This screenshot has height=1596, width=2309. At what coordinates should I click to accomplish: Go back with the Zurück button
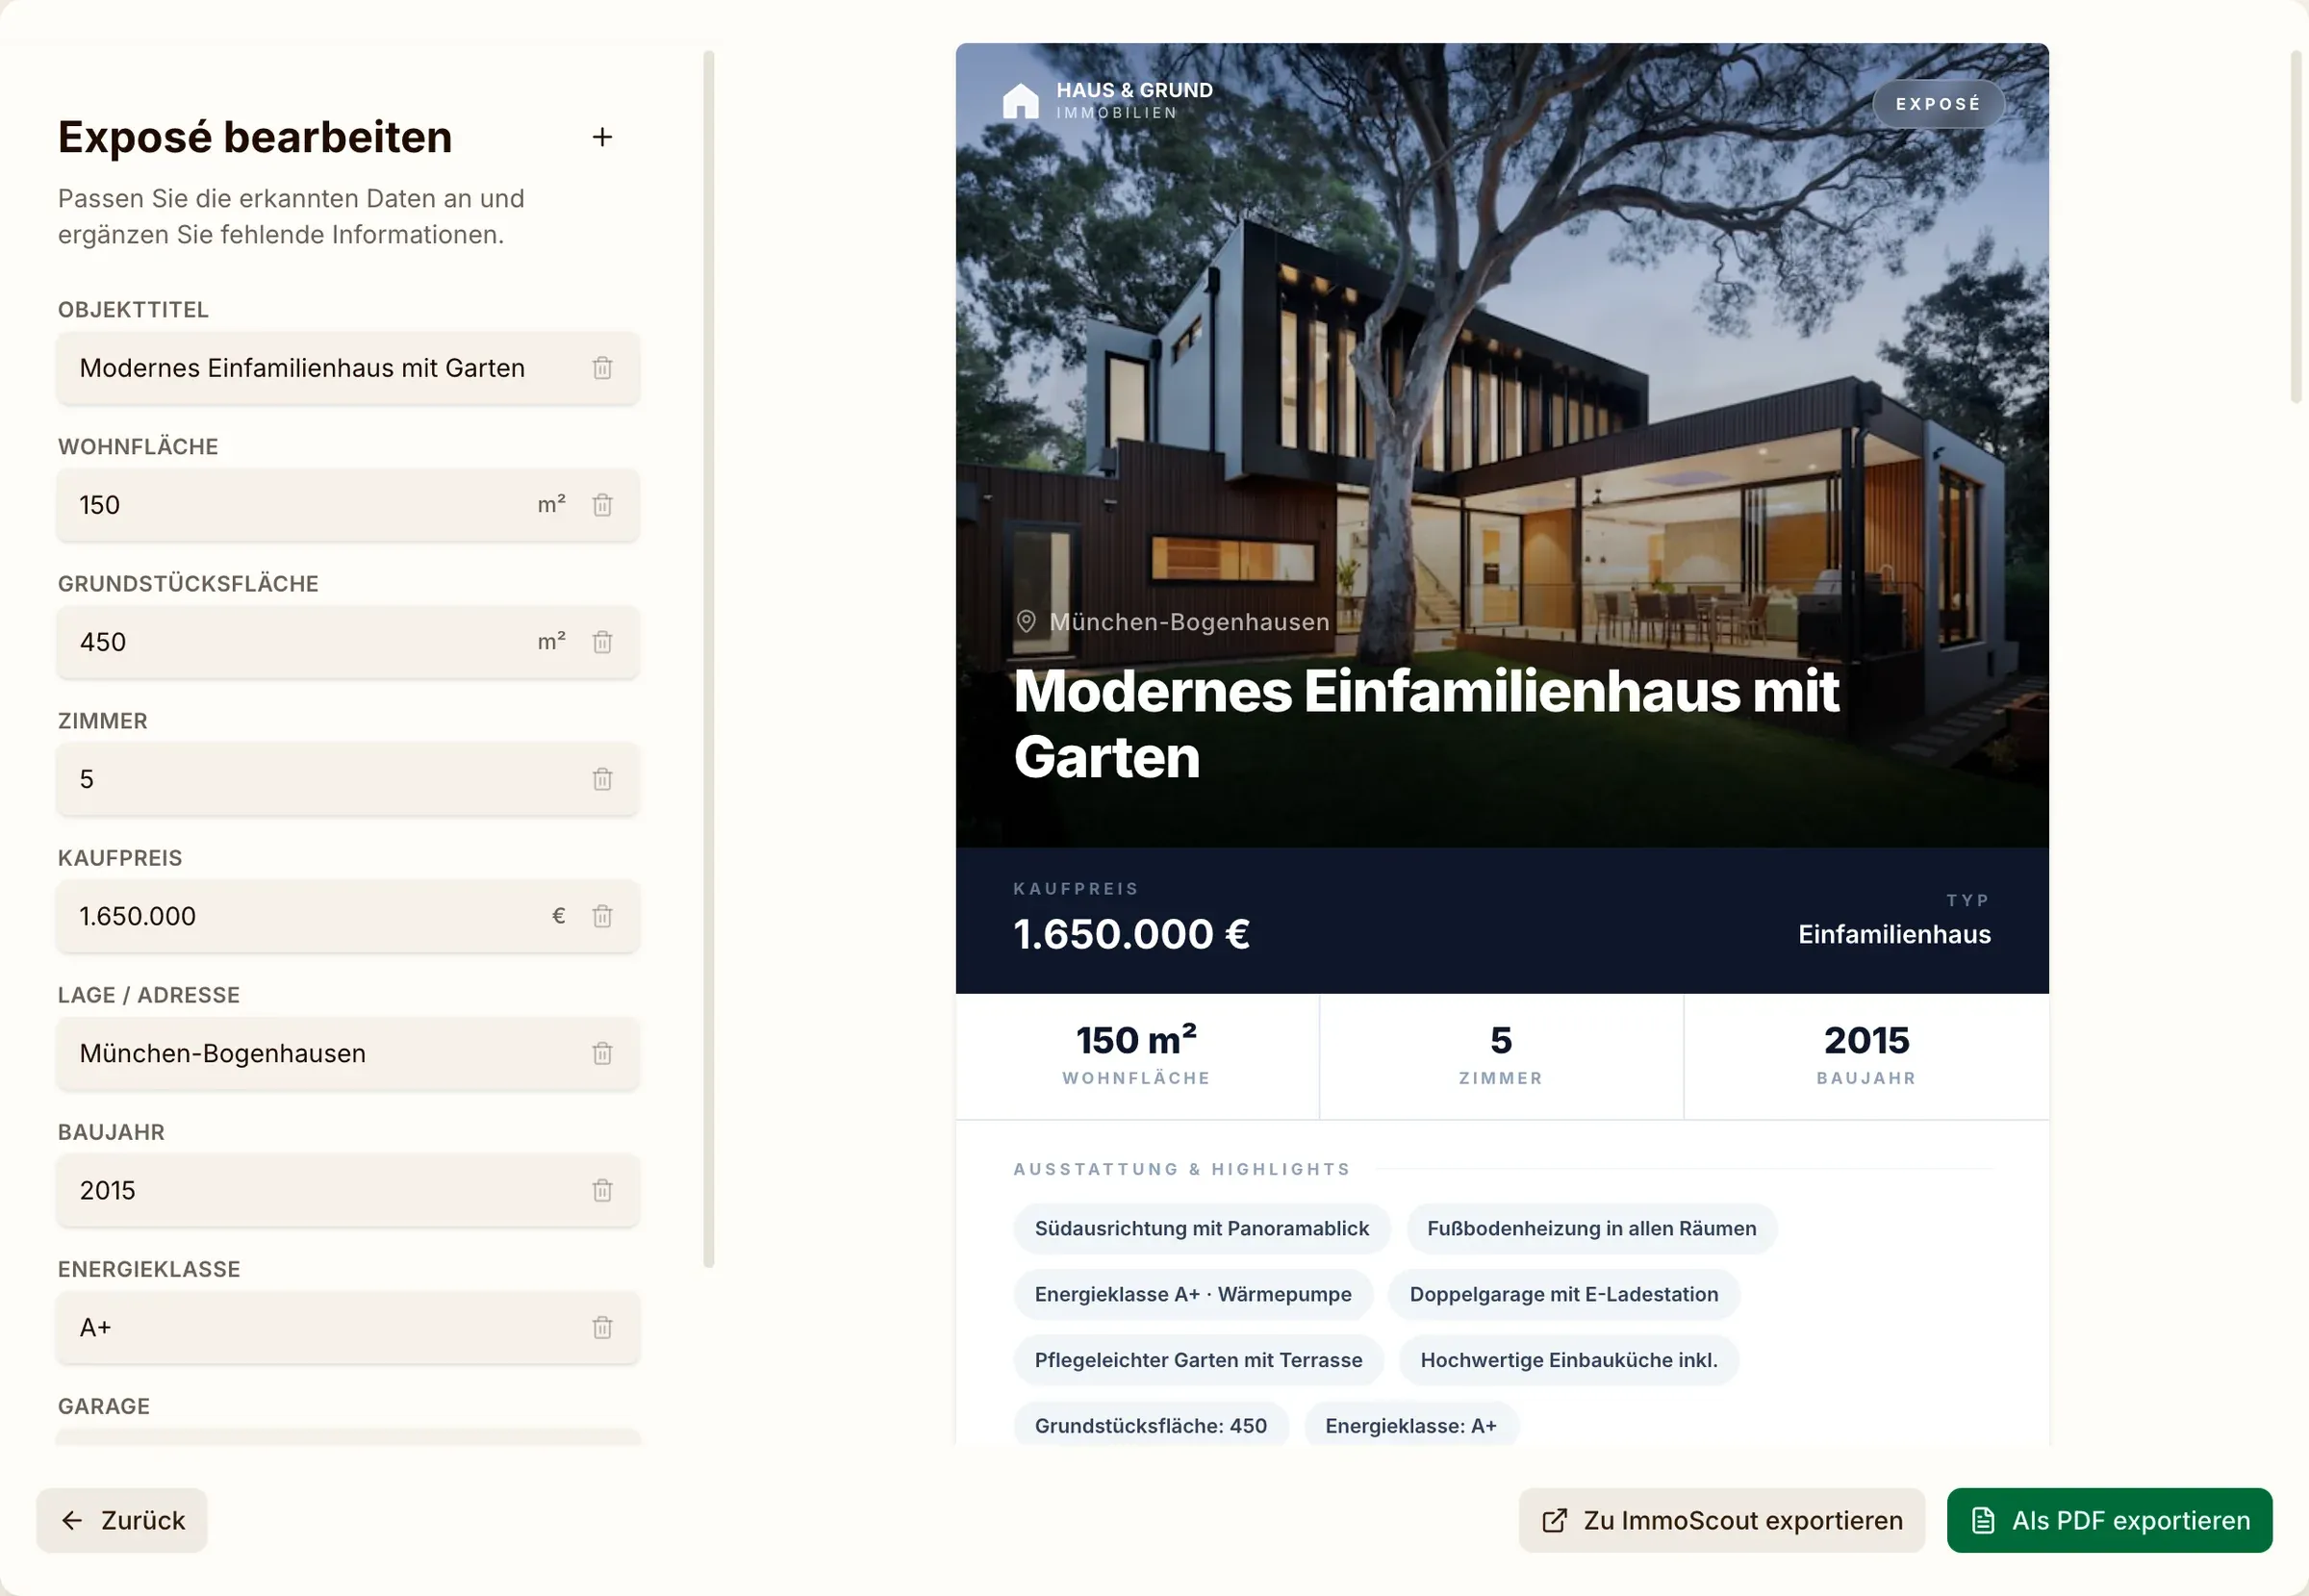(x=122, y=1520)
